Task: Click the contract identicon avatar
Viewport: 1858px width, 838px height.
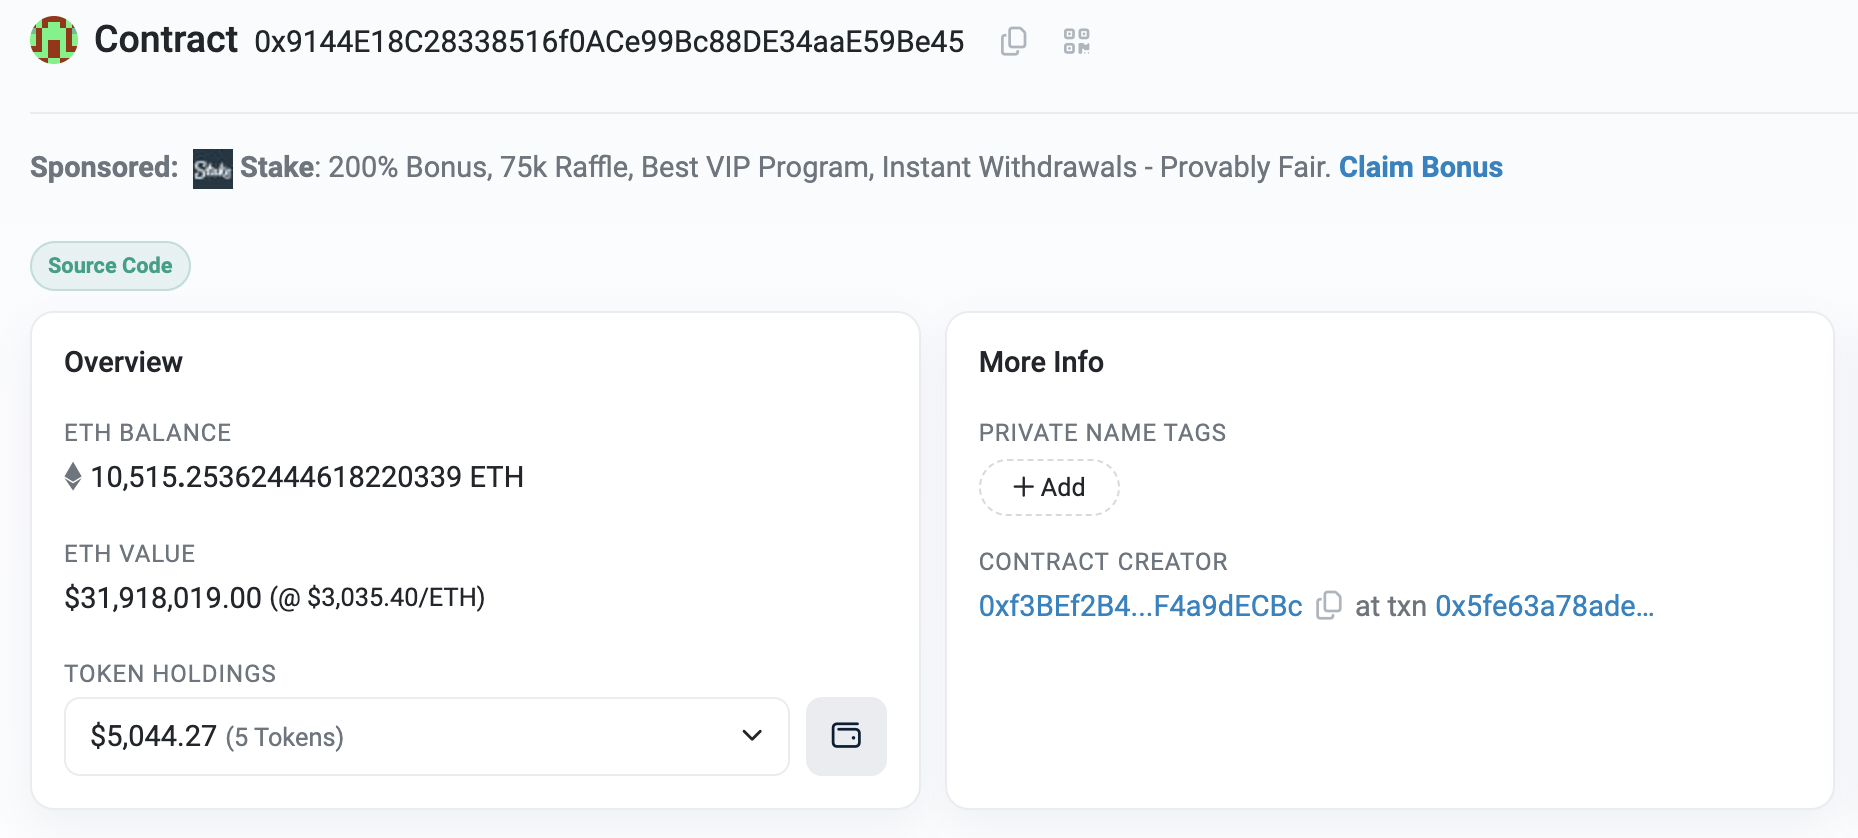Action: [54, 40]
